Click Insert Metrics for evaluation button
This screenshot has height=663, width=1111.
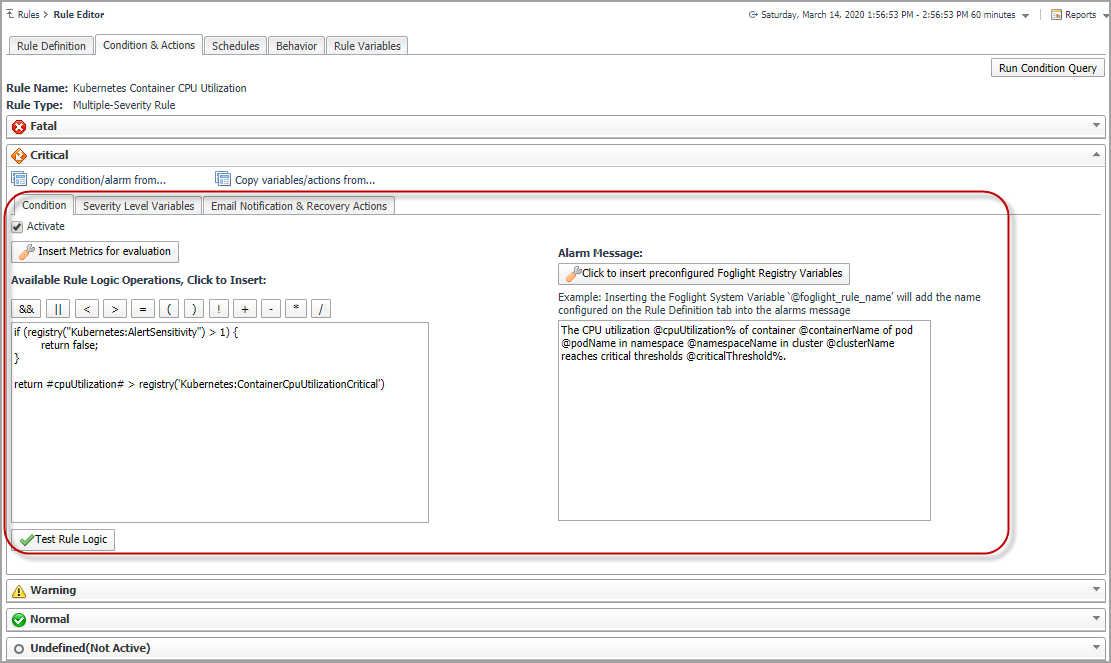[95, 251]
